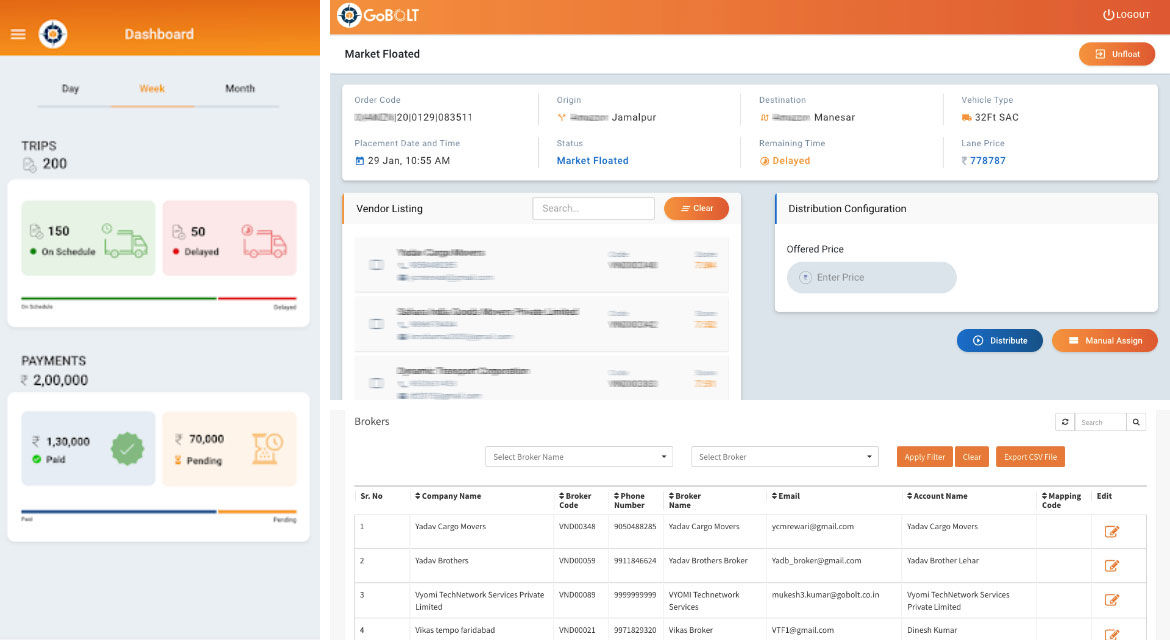Click the email ycmrewari@gmail.com
1170x640 pixels.
[x=813, y=527]
